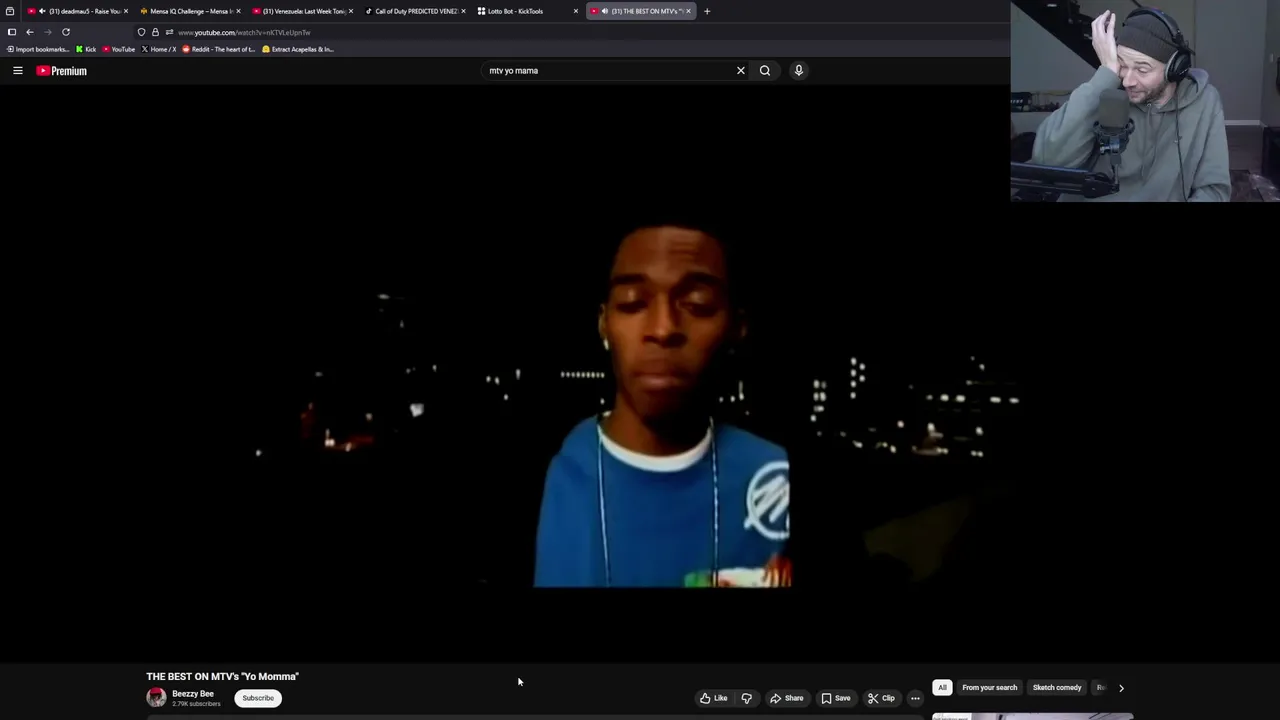
Task: Close the Venezuela Last Week Tonight tab
Action: click(x=351, y=11)
